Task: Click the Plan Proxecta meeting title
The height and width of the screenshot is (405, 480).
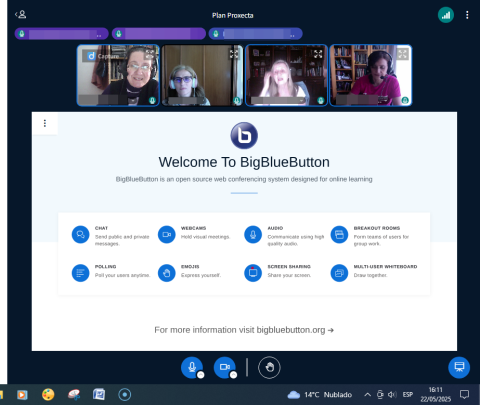Action: (x=233, y=15)
